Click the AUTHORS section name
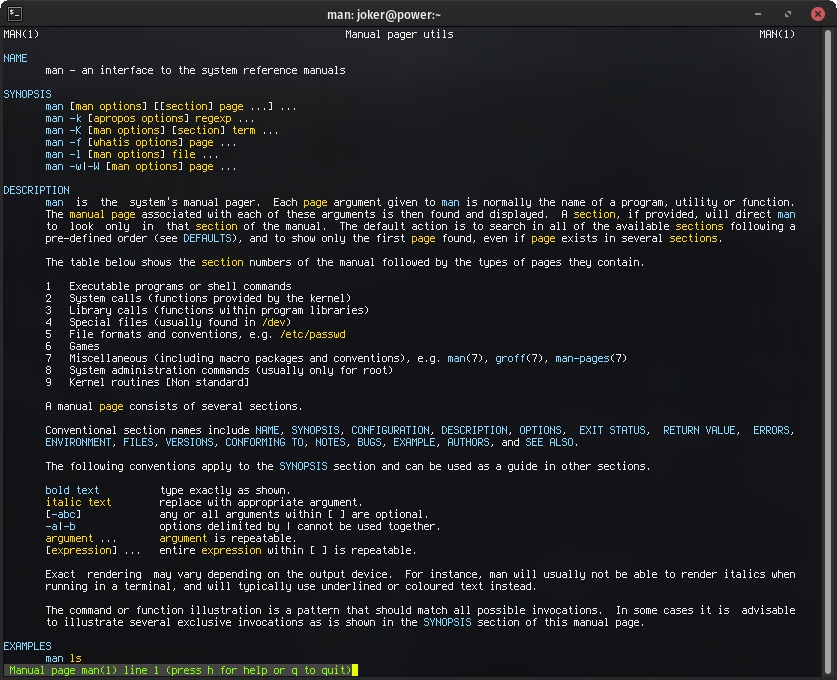The width and height of the screenshot is (837, 680). pos(468,442)
